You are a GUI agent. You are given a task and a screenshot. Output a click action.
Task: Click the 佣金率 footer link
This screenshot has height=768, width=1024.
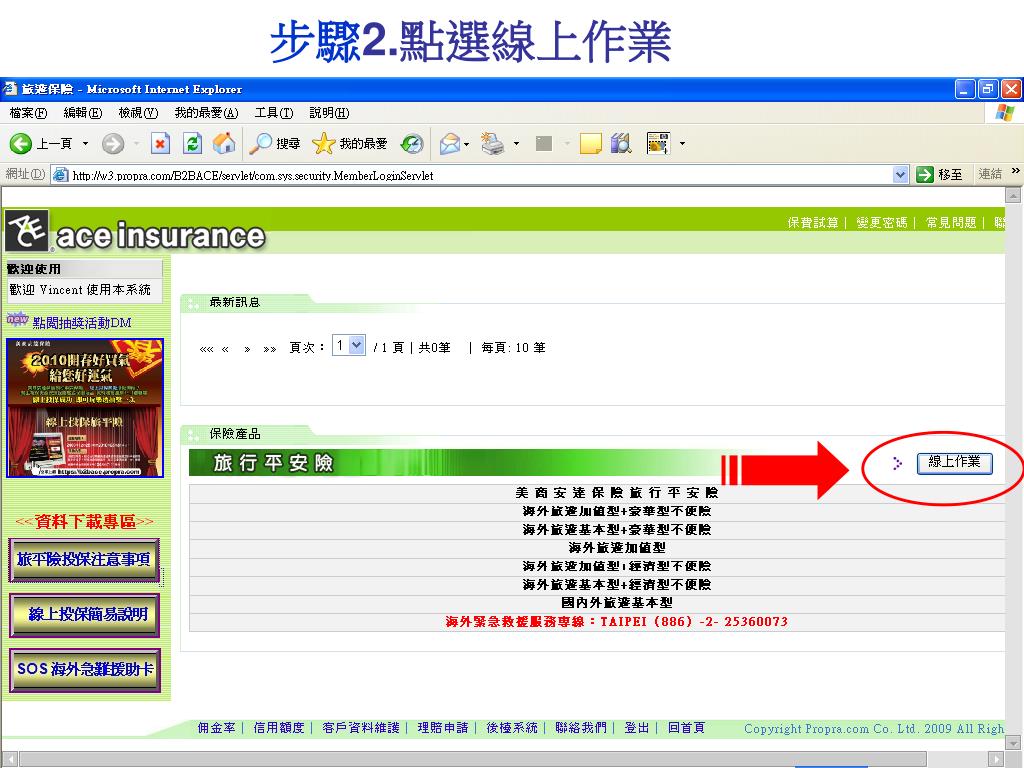pyautogui.click(x=216, y=728)
